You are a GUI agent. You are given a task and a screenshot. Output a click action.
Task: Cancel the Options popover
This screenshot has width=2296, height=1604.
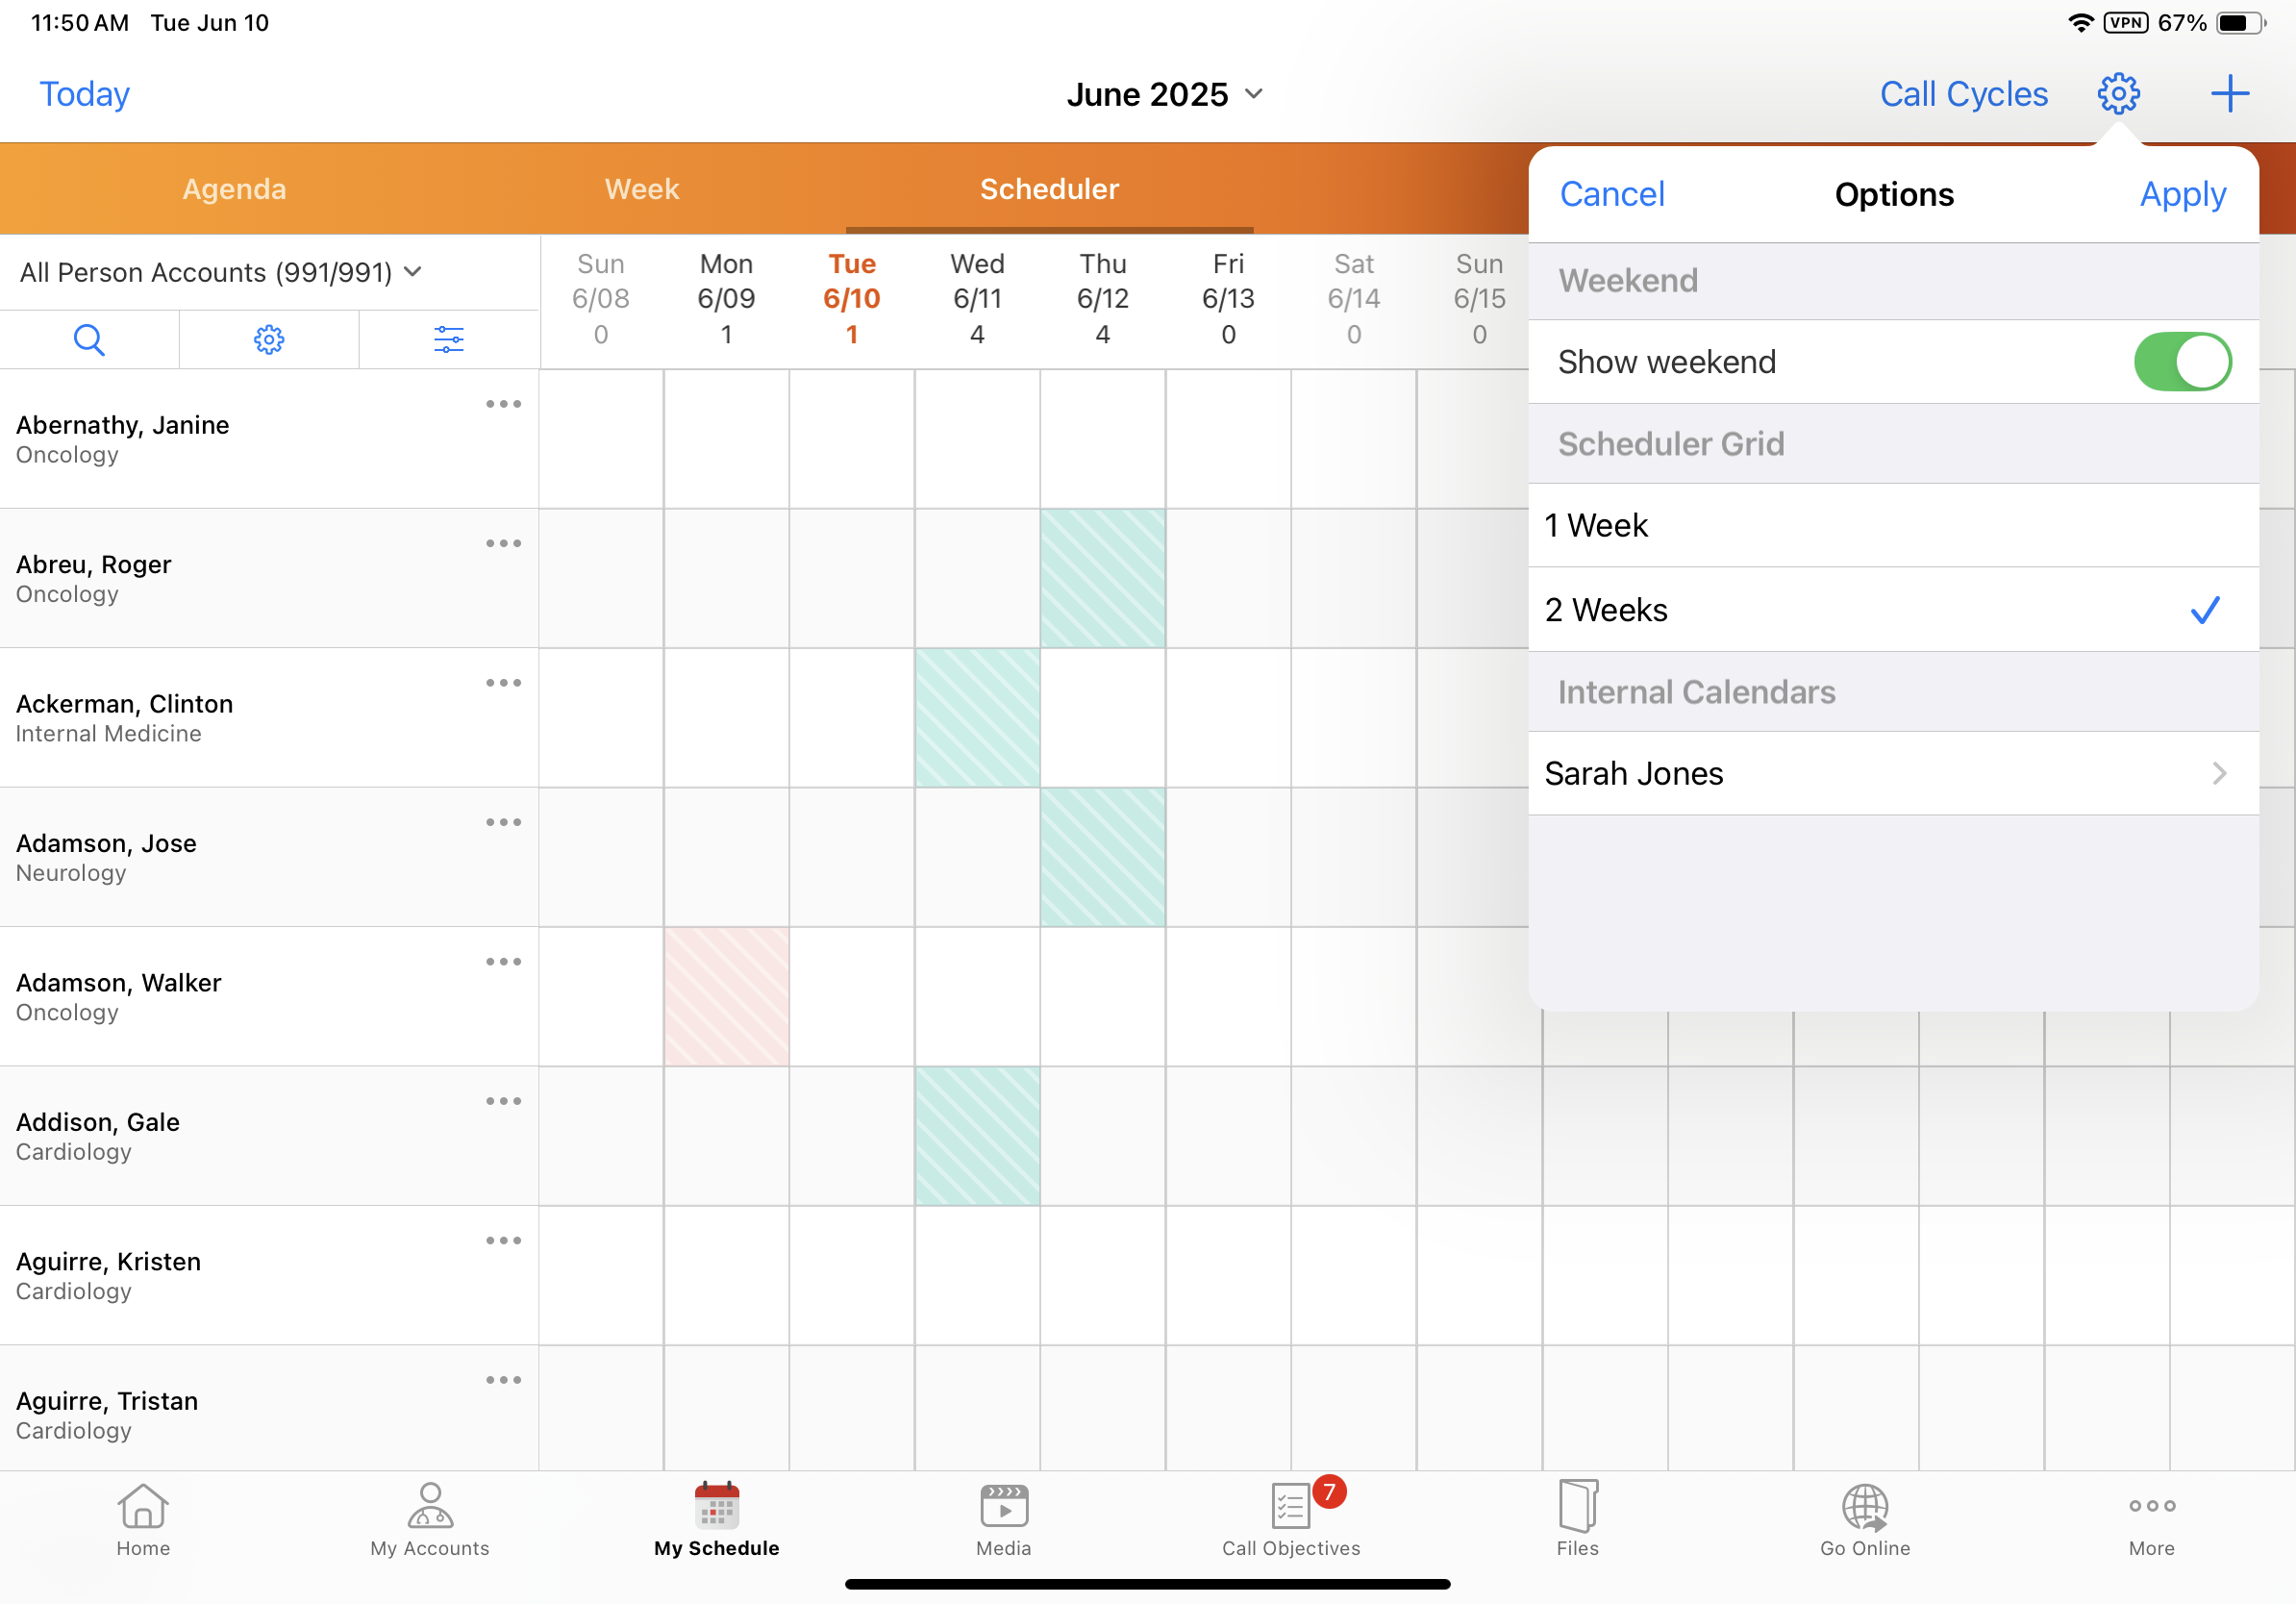click(1611, 194)
